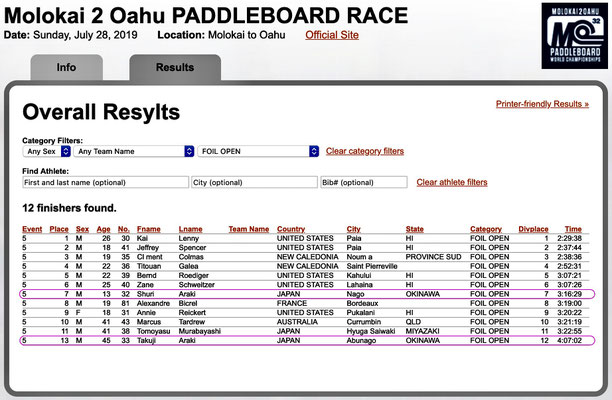Sort results by Team Name column
The width and height of the screenshot is (612, 400).
[x=249, y=229]
